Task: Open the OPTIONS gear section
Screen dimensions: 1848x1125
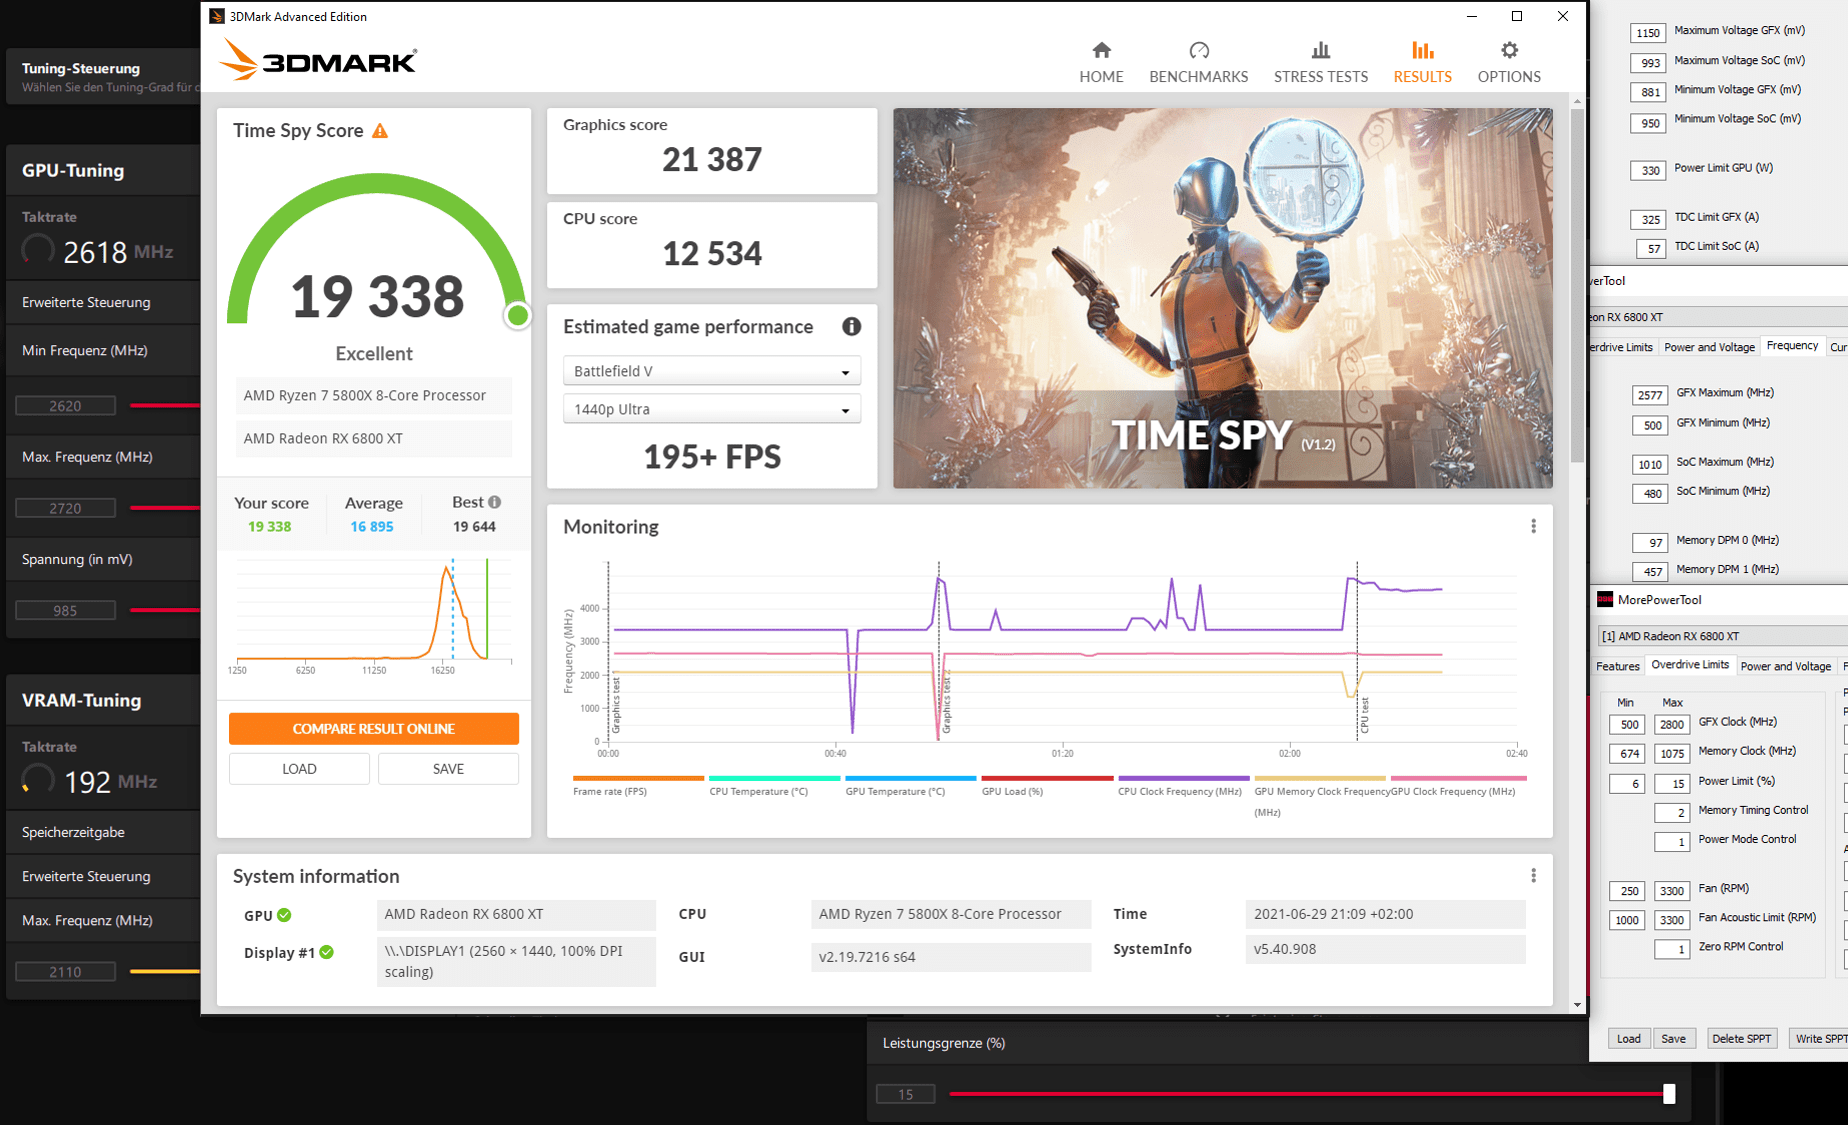Action: 1509,62
